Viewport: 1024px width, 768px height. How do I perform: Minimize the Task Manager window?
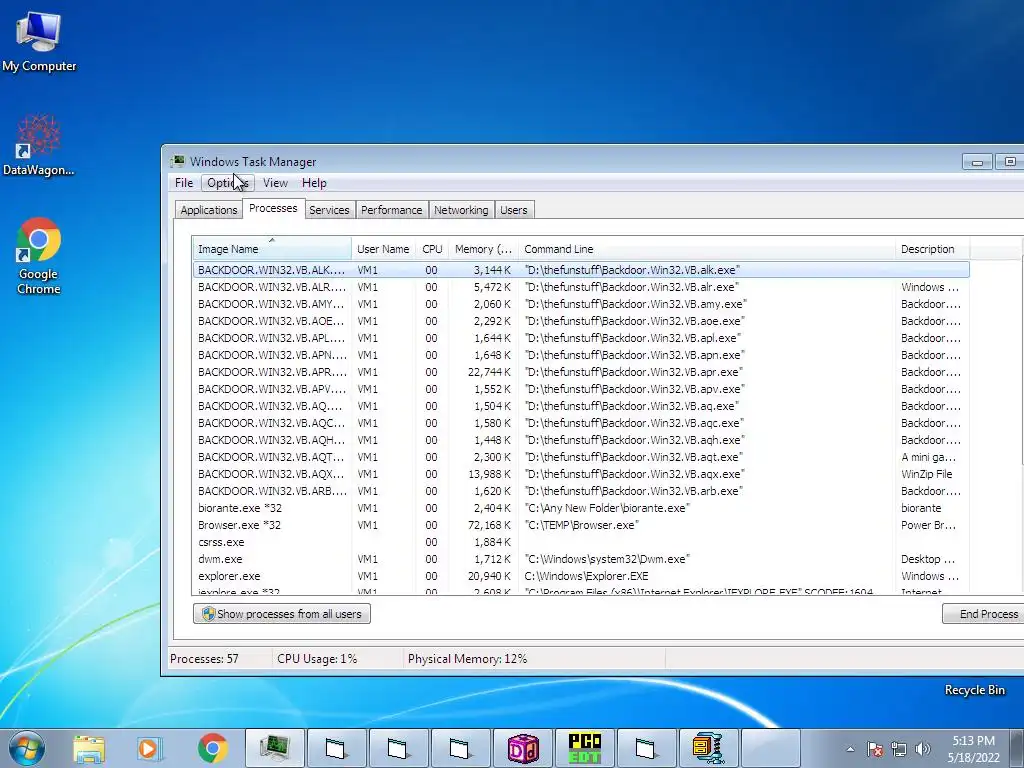pyautogui.click(x=977, y=161)
